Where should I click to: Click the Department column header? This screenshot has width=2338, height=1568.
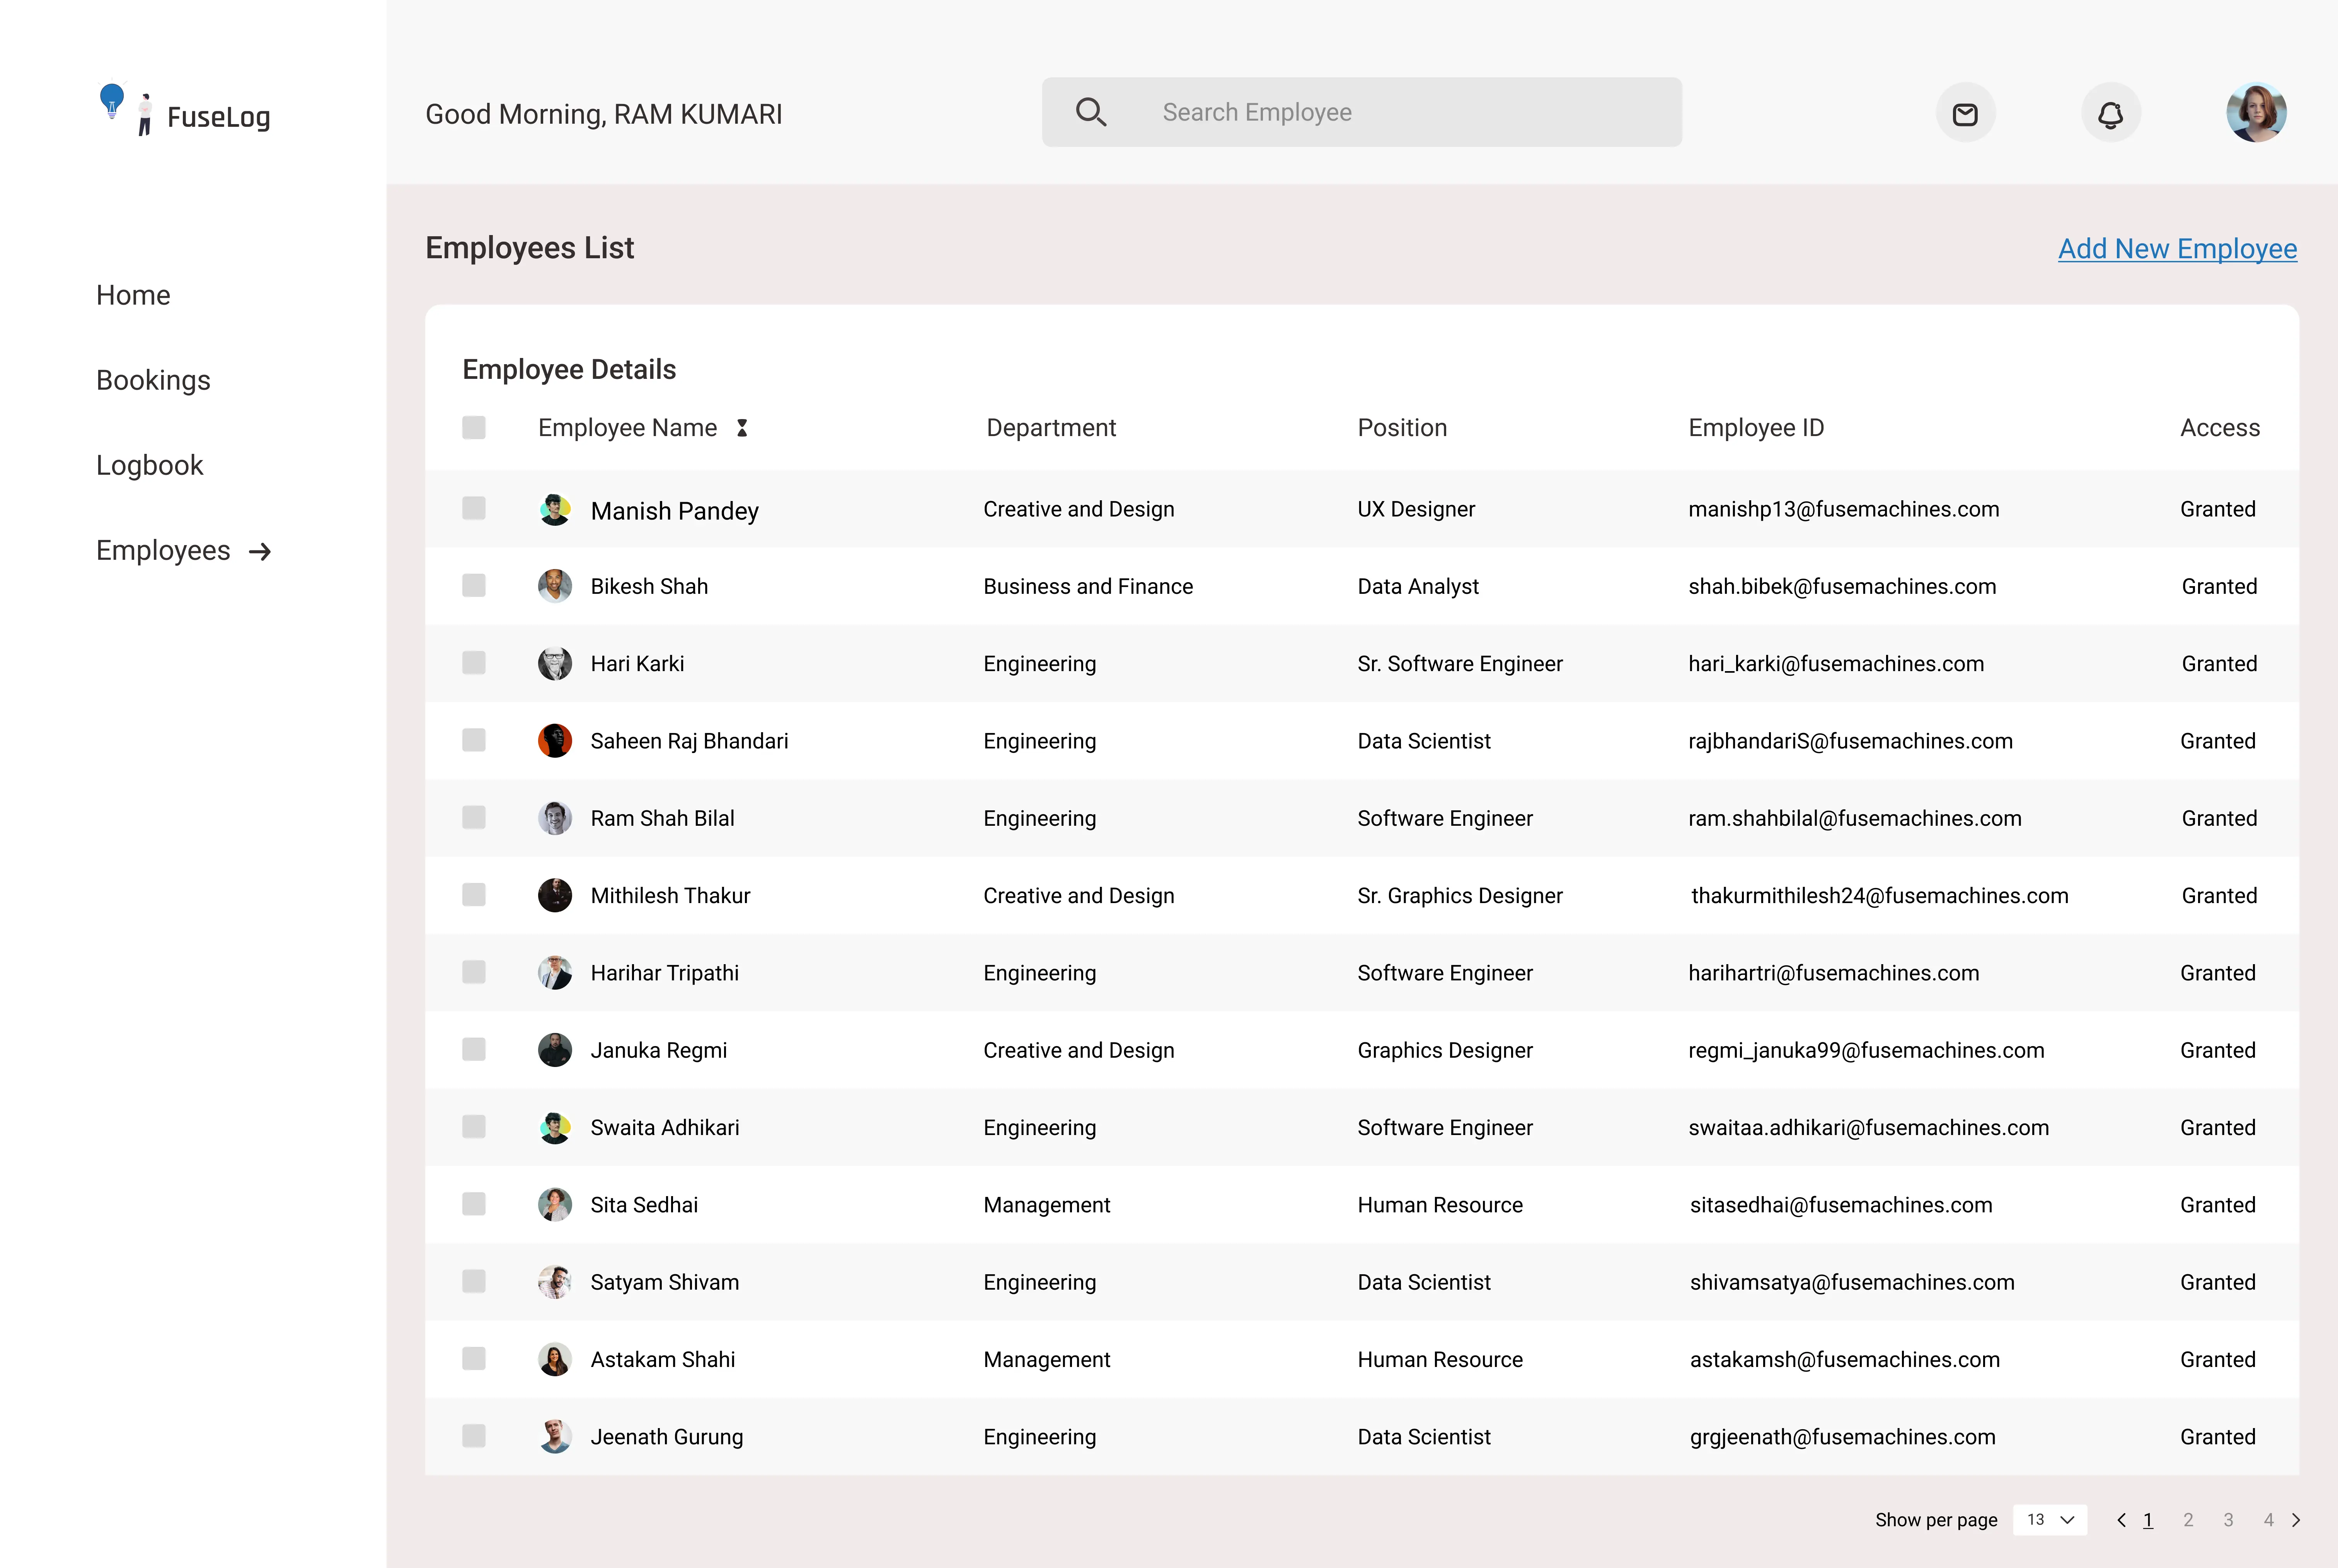click(1051, 428)
